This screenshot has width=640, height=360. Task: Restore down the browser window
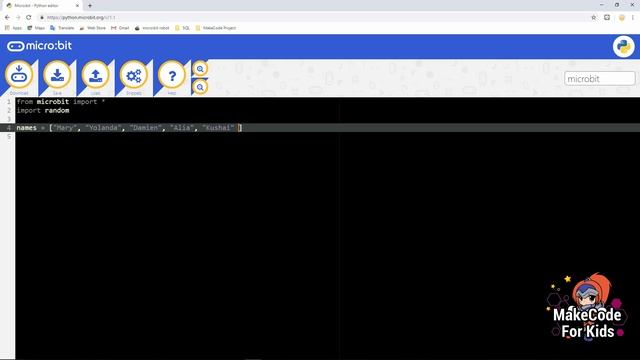[617, 5]
